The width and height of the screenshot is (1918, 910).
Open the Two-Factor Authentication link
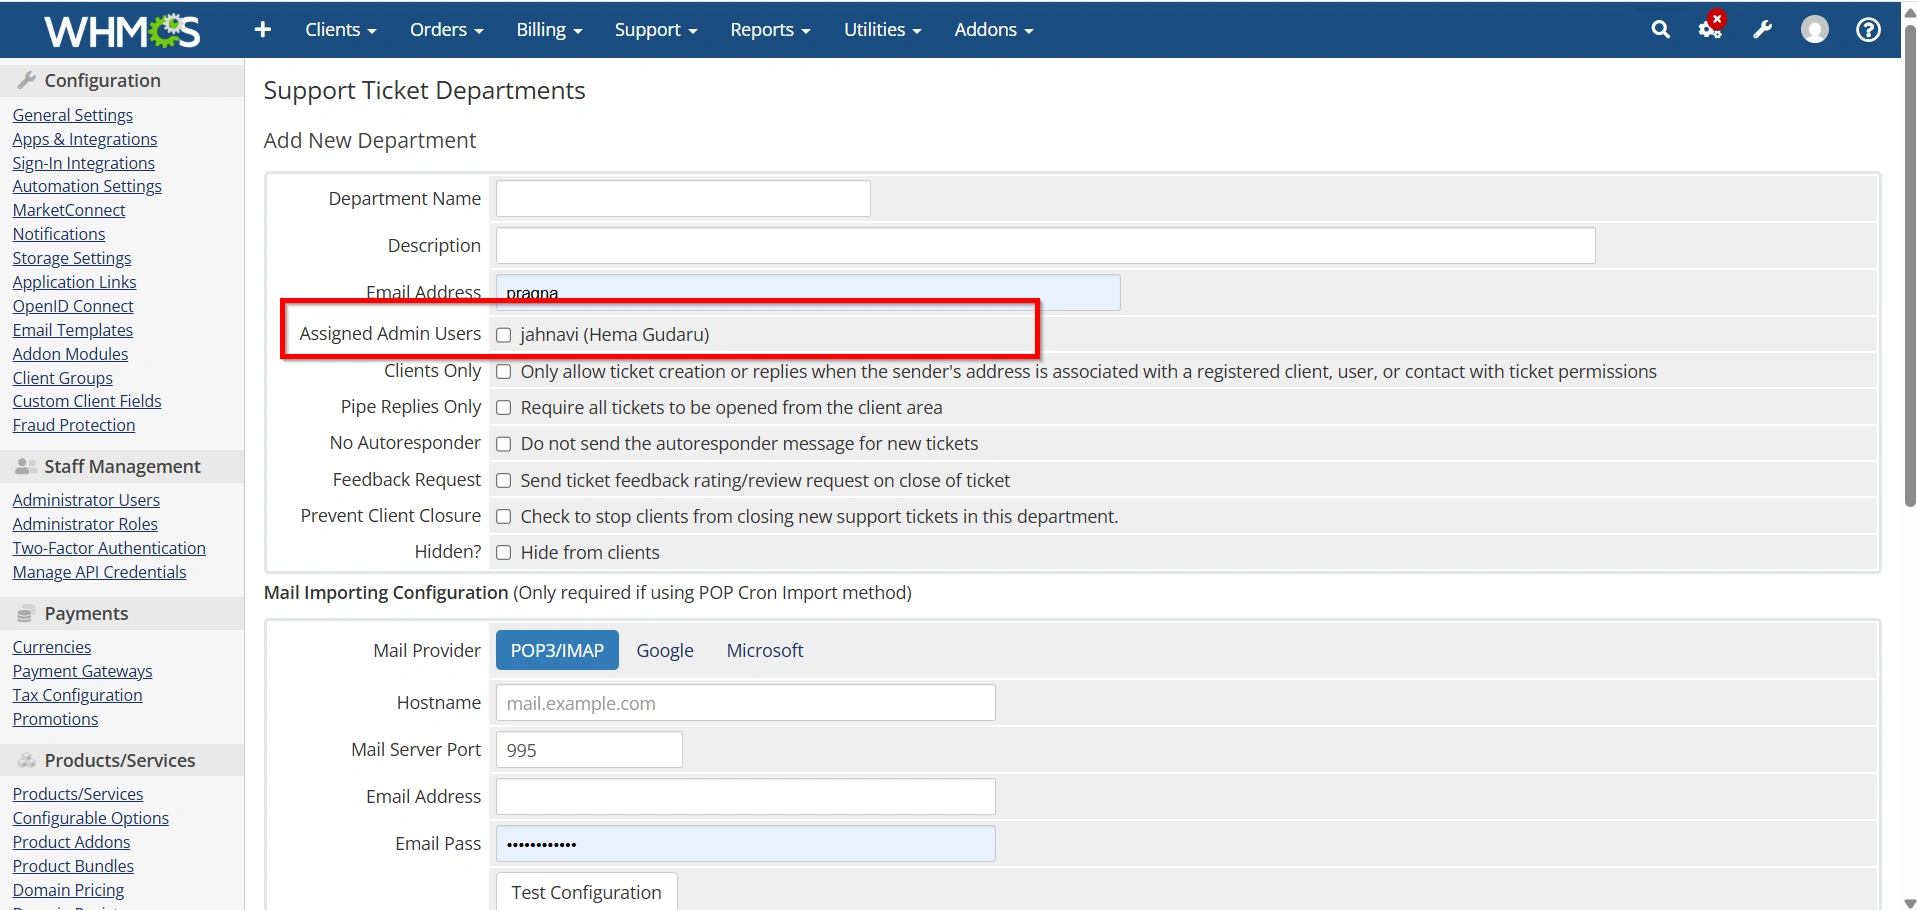109,548
